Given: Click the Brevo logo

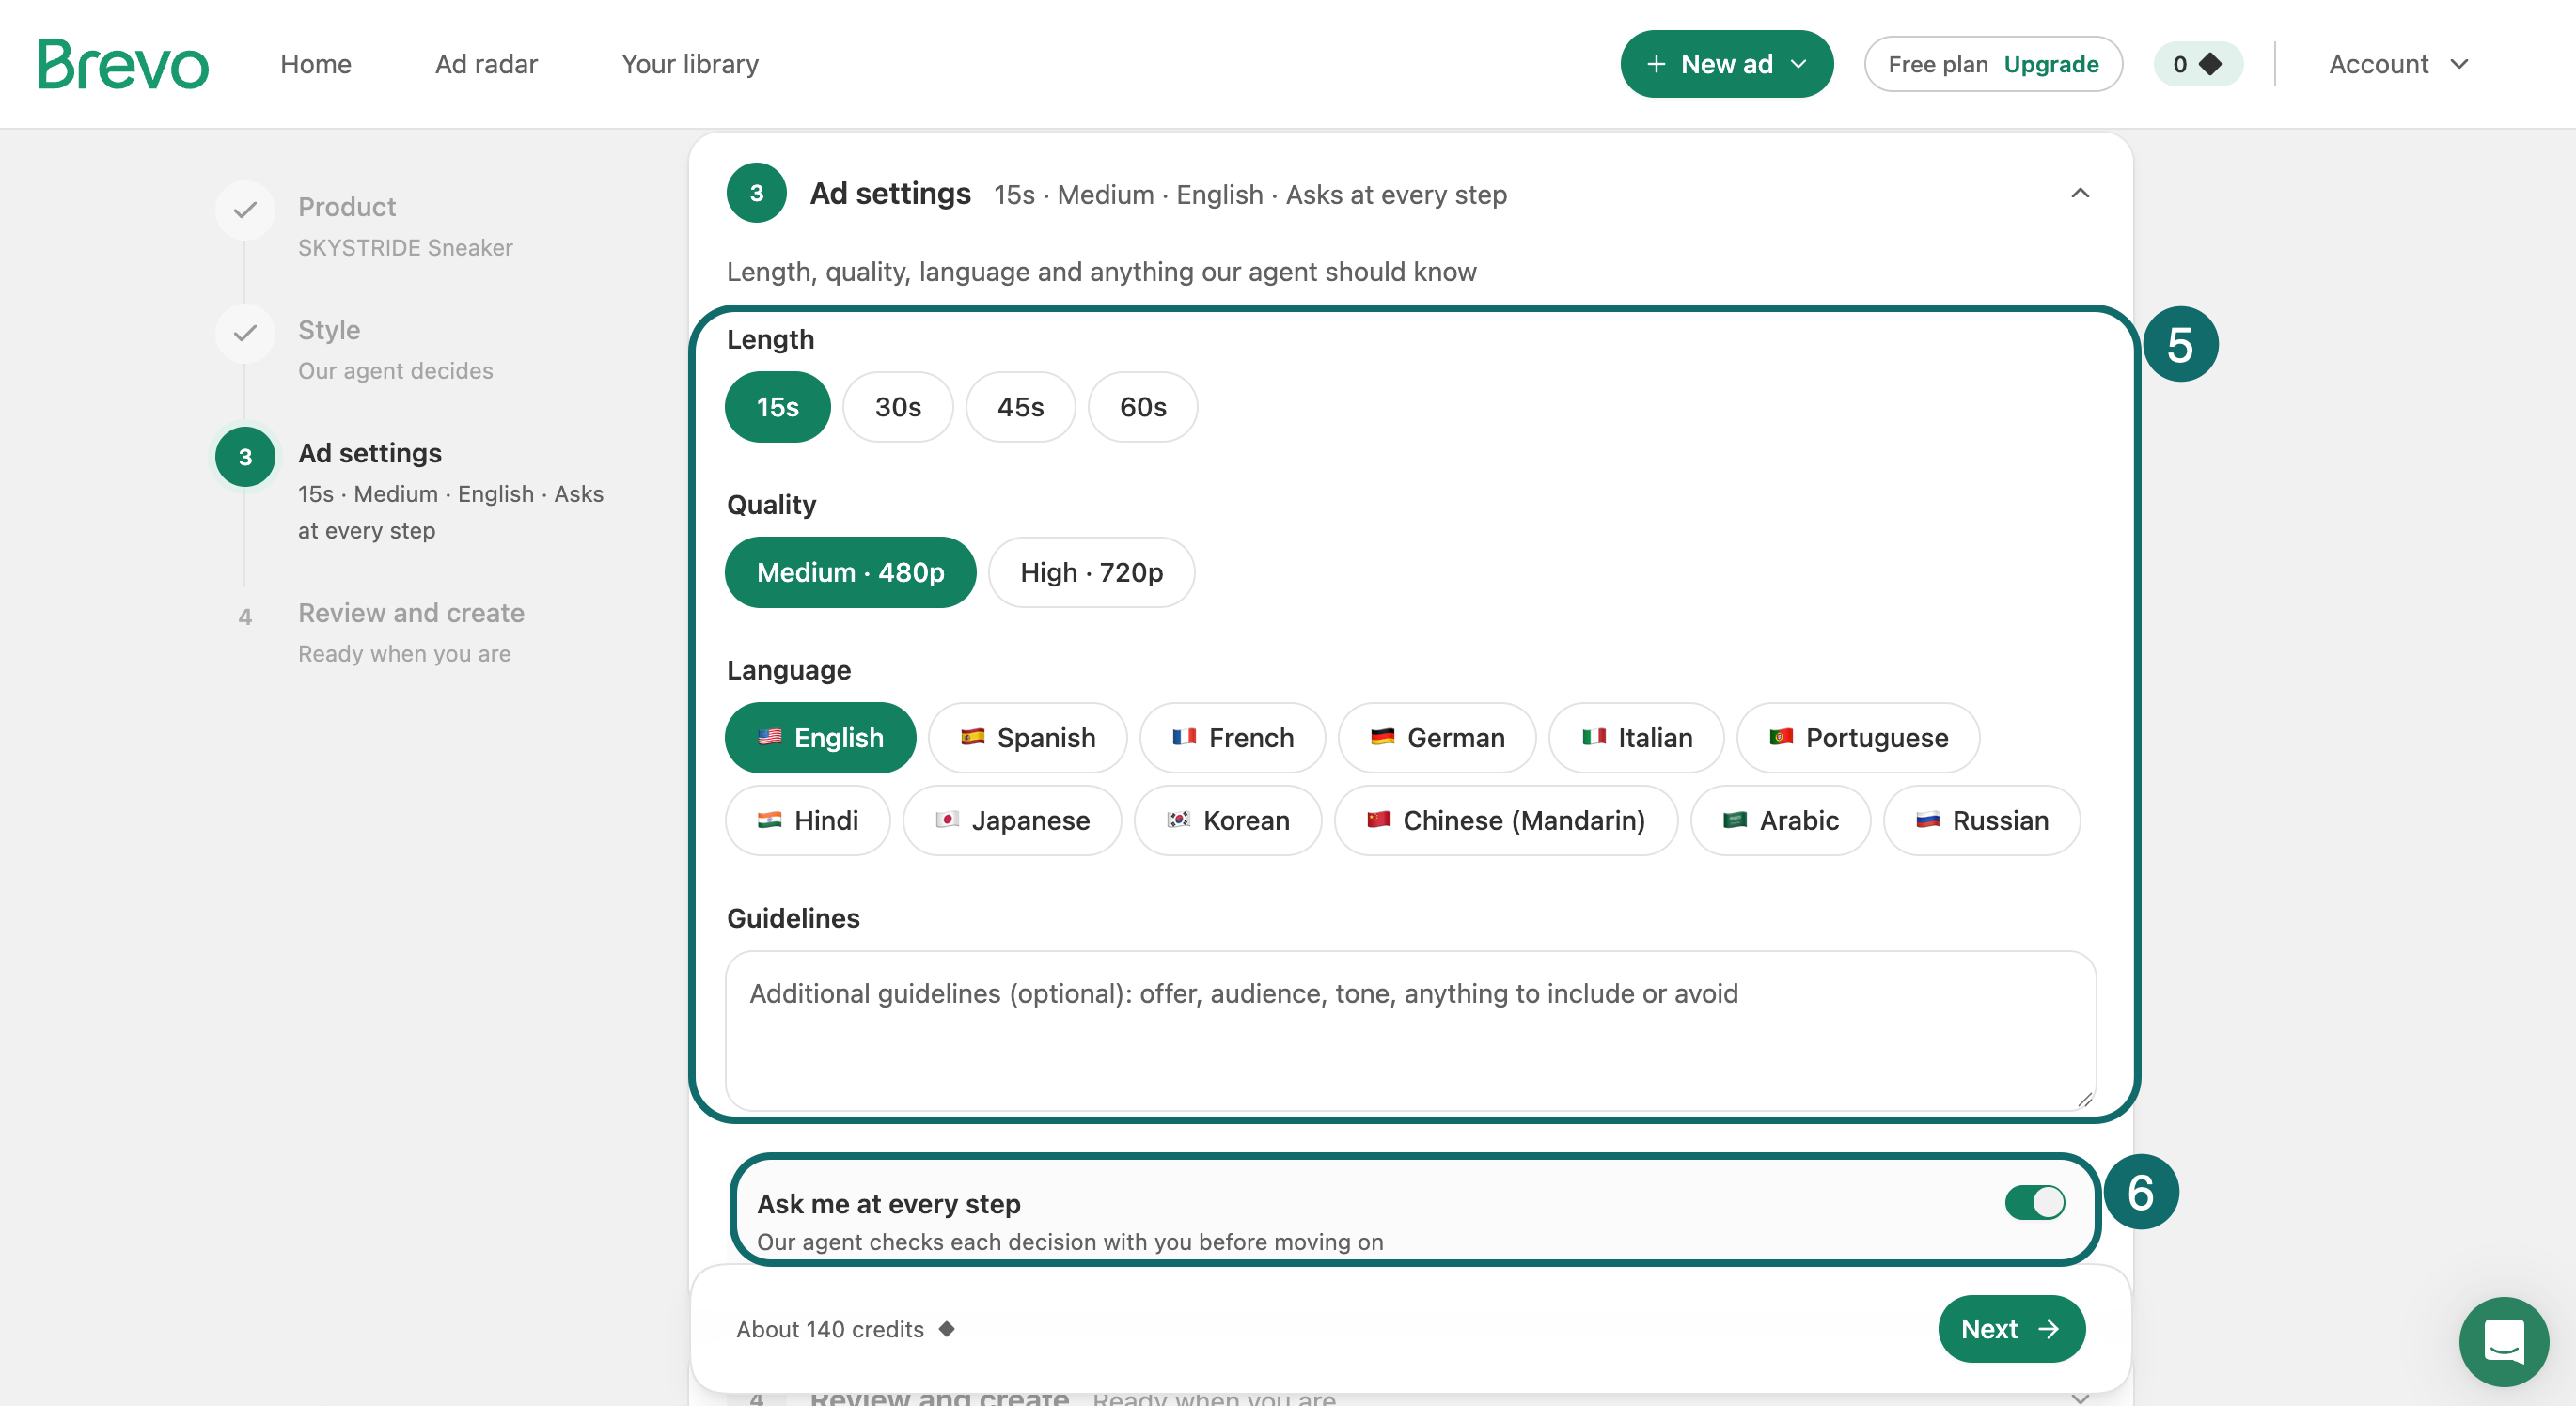Looking at the screenshot, I should 124,65.
